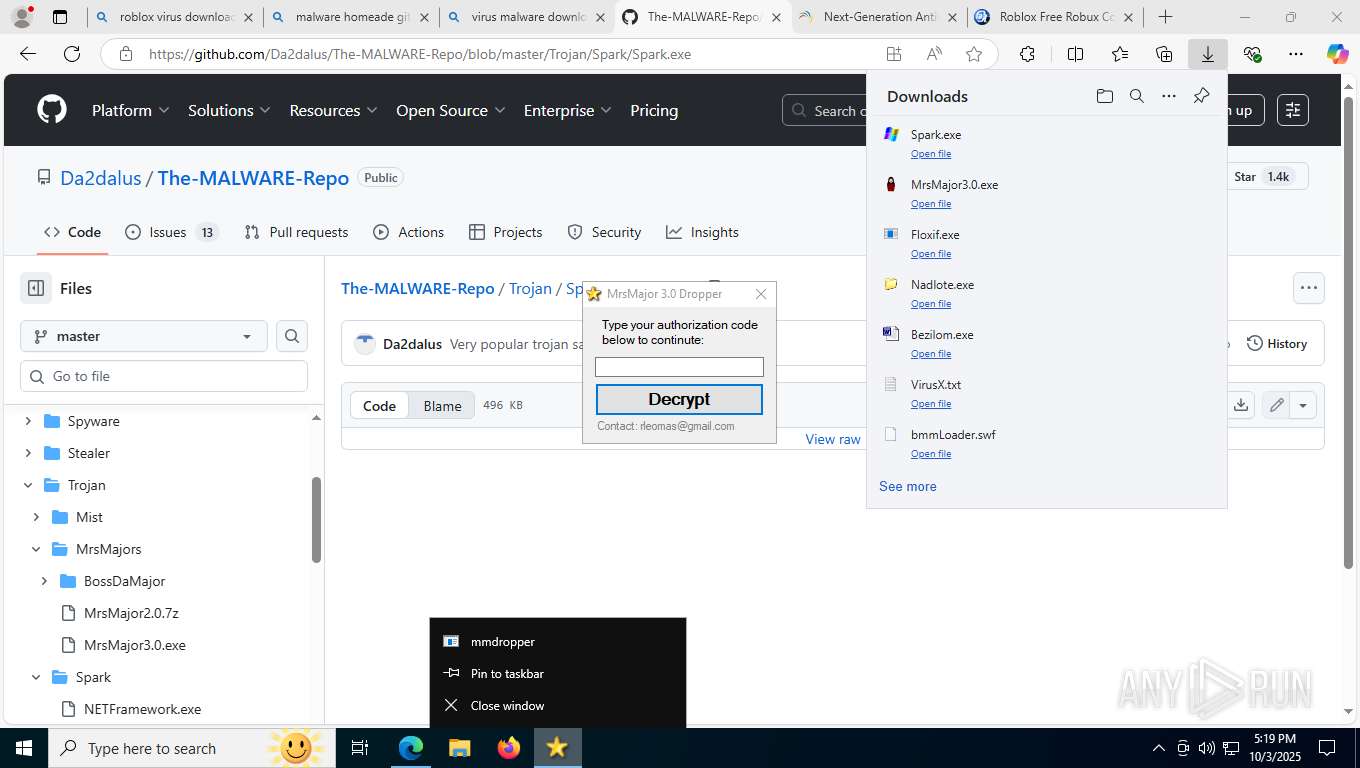
Task: Switch to the Security tab
Action: 604,232
